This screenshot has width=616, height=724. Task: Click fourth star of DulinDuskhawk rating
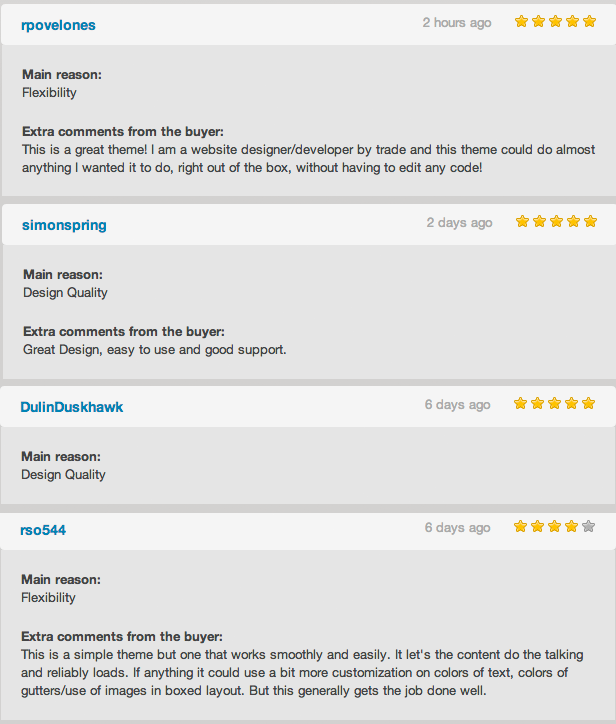coord(571,403)
